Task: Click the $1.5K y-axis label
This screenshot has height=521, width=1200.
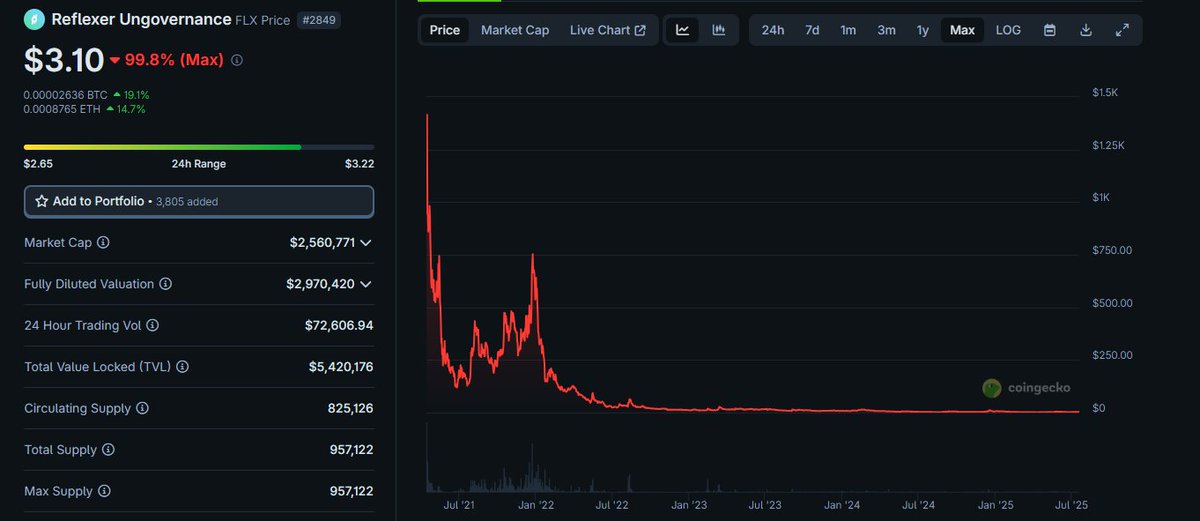Action: click(x=1105, y=92)
